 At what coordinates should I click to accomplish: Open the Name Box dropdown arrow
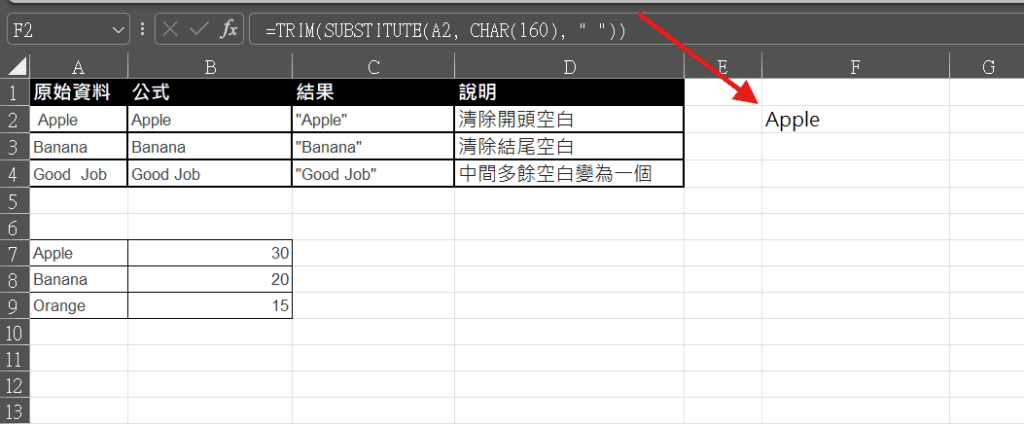[120, 30]
